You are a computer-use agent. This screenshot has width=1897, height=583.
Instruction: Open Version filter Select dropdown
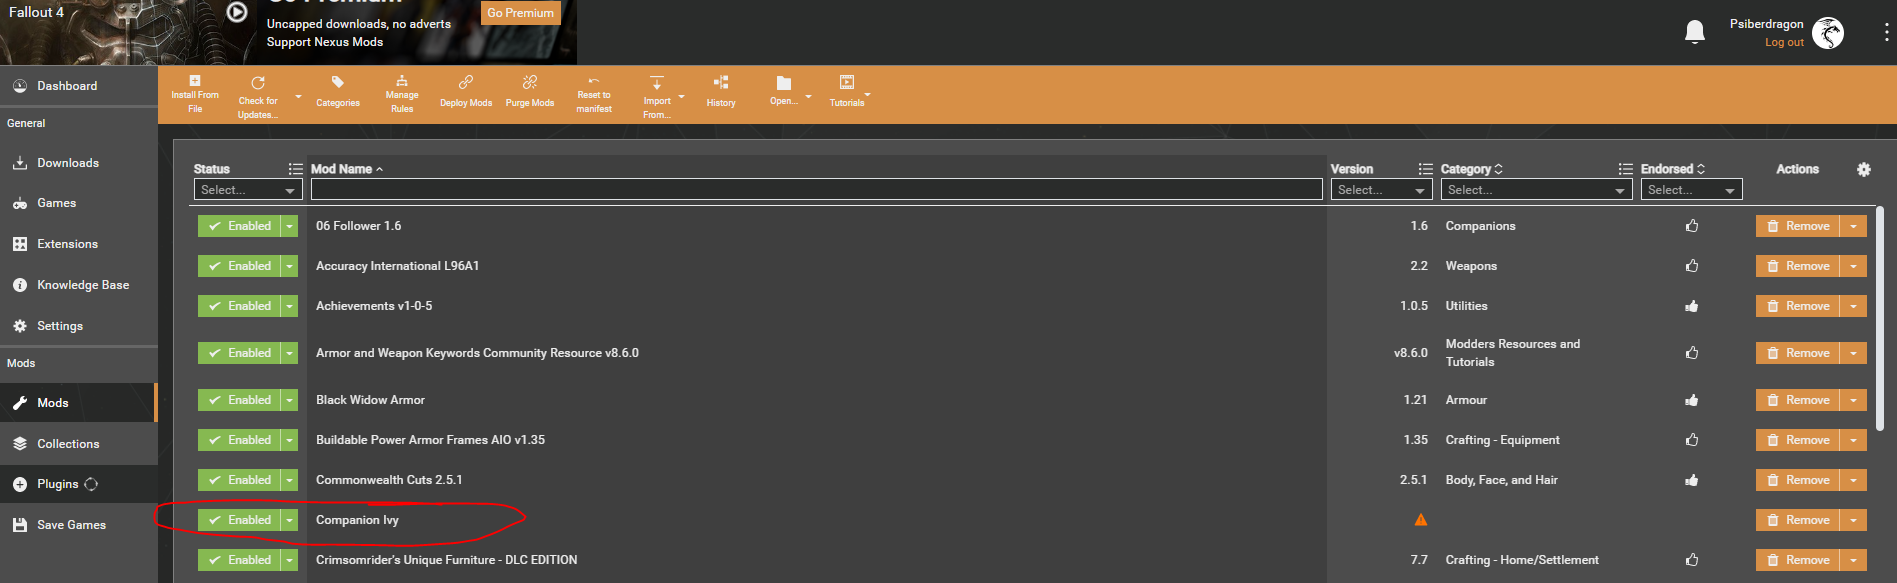pyautogui.click(x=1381, y=190)
